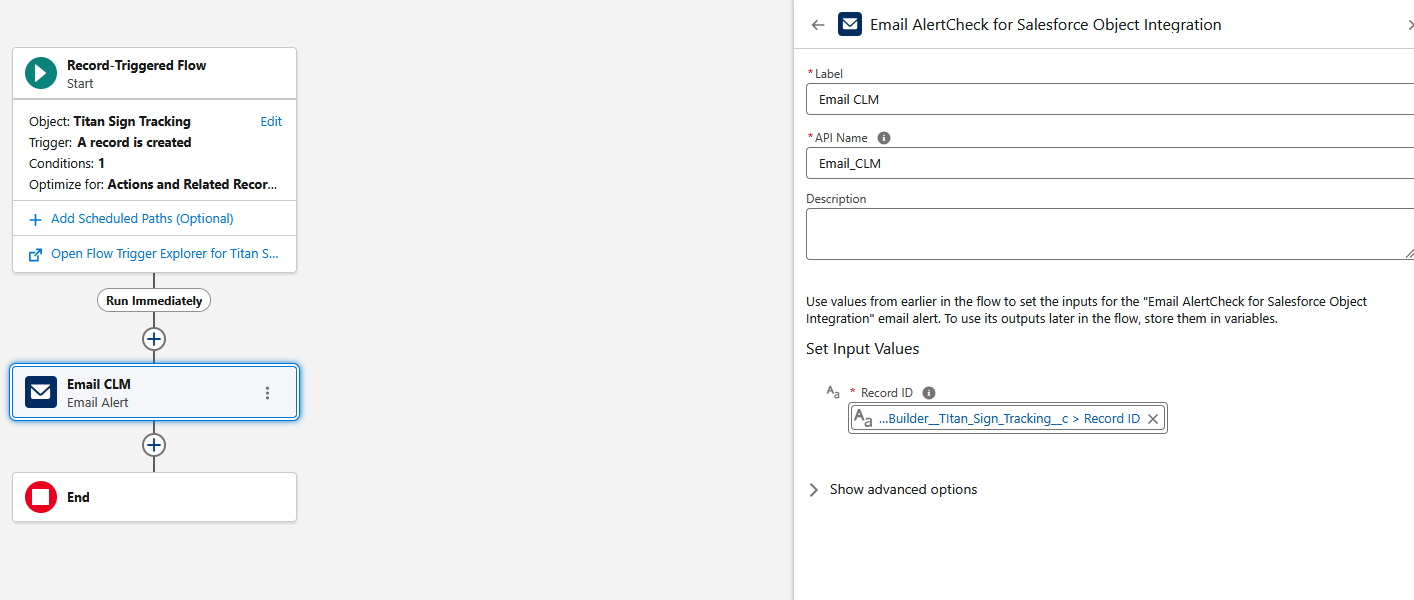This screenshot has height=600, width=1414.
Task: Click the Label input field showing Email CLM
Action: click(x=1100, y=99)
